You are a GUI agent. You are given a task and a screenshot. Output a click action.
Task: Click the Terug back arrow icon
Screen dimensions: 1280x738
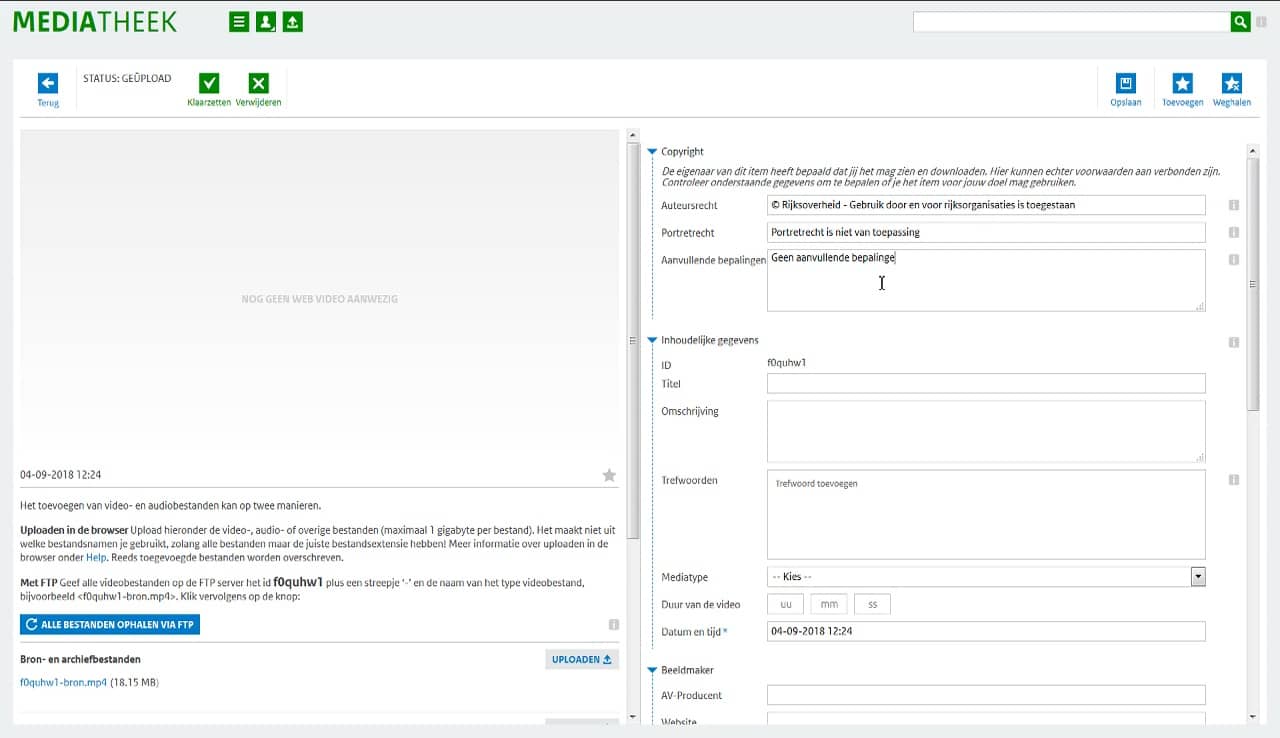(48, 84)
